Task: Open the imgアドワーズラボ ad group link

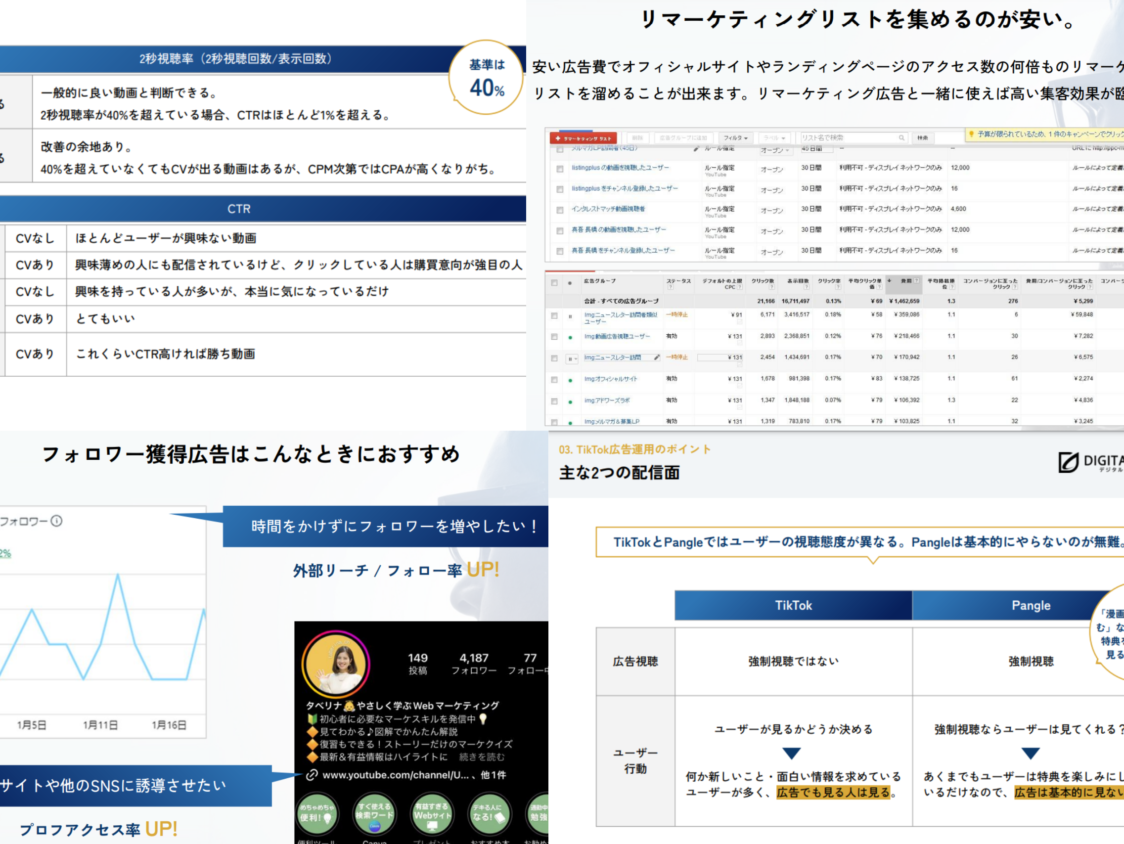Action: pyautogui.click(x=607, y=401)
